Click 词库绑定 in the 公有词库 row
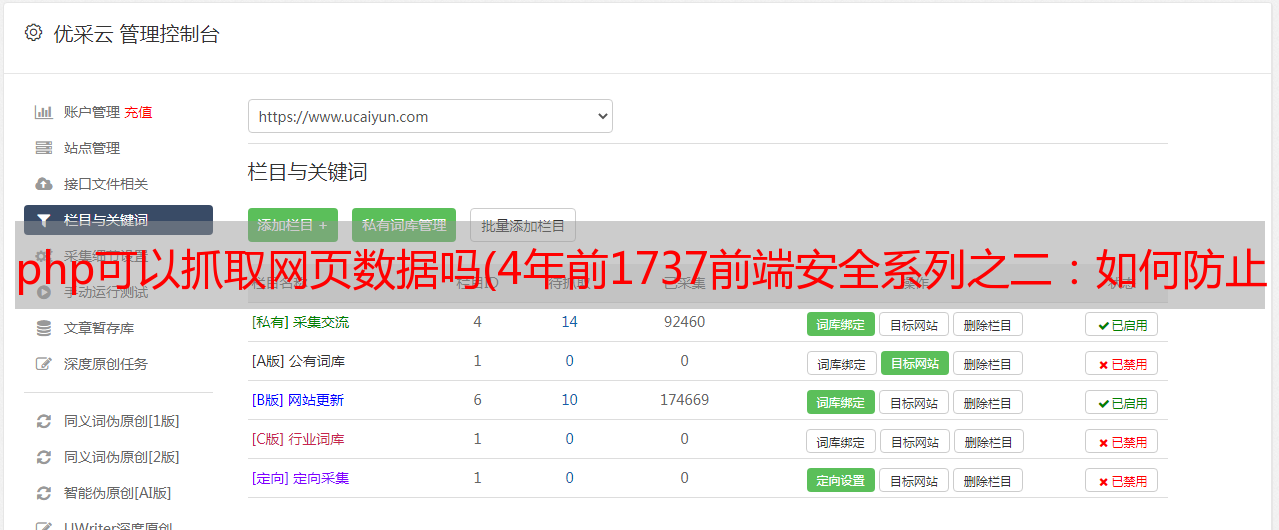Viewport: 1279px width, 530px height. click(x=842, y=363)
